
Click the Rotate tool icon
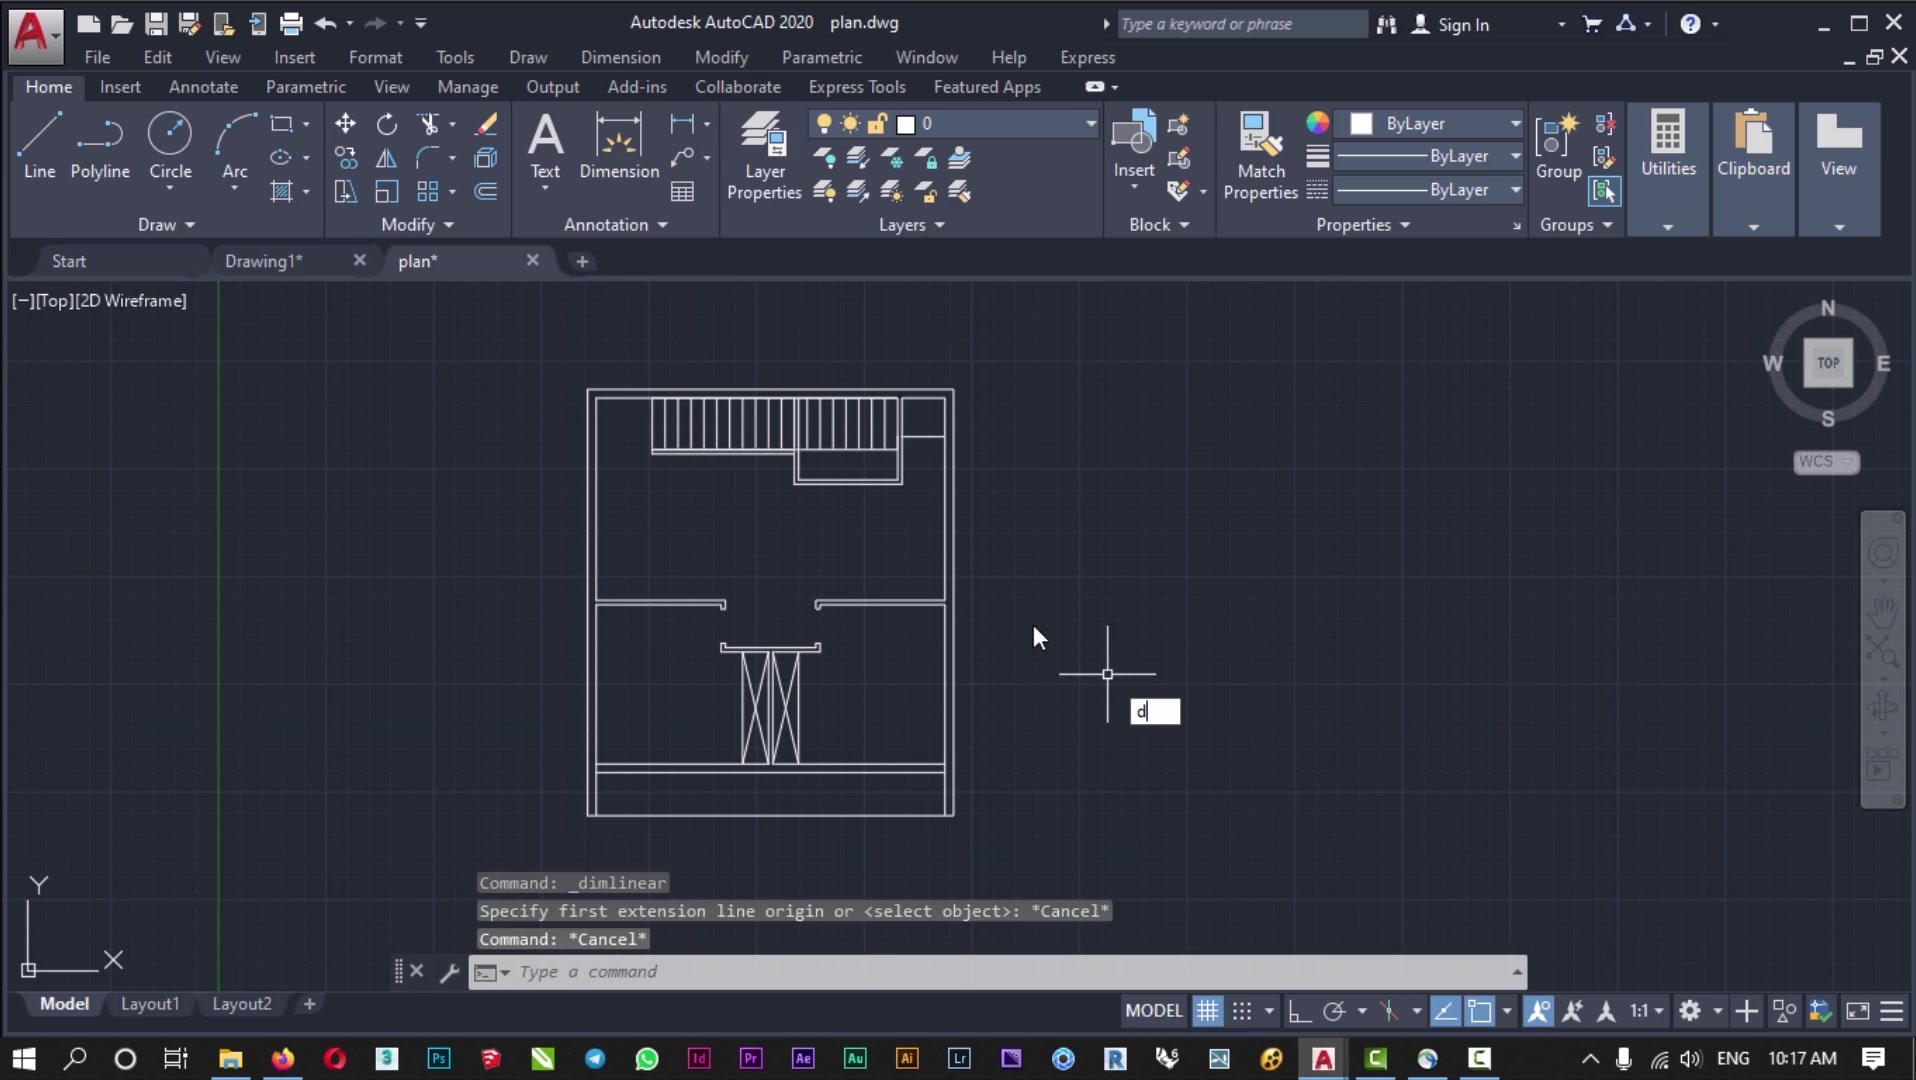[x=386, y=123]
